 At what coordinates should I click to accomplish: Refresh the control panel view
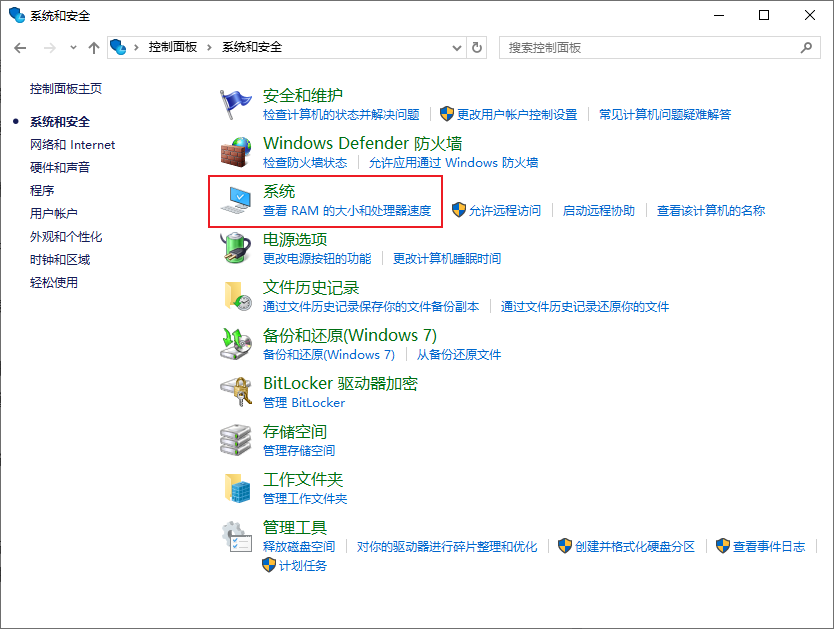click(x=477, y=48)
